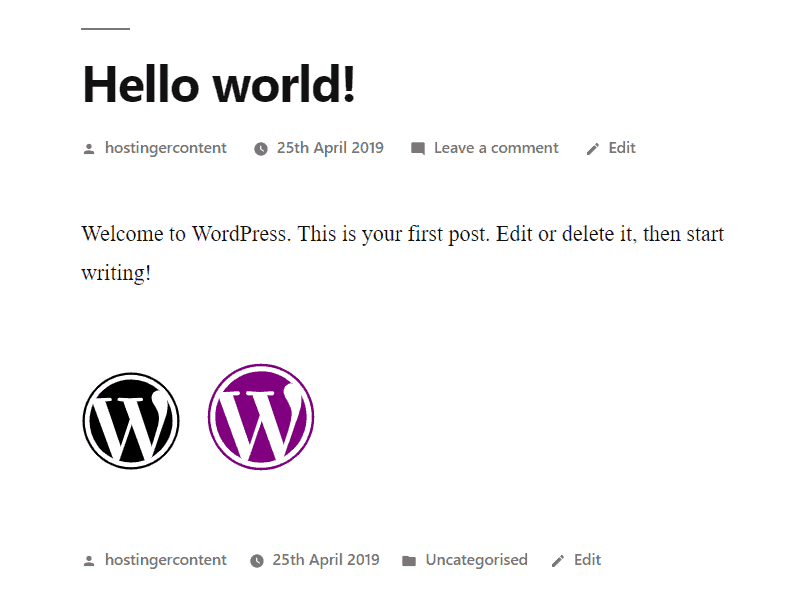Open the Leave a comment link
The image size is (799, 598).
[x=496, y=148]
